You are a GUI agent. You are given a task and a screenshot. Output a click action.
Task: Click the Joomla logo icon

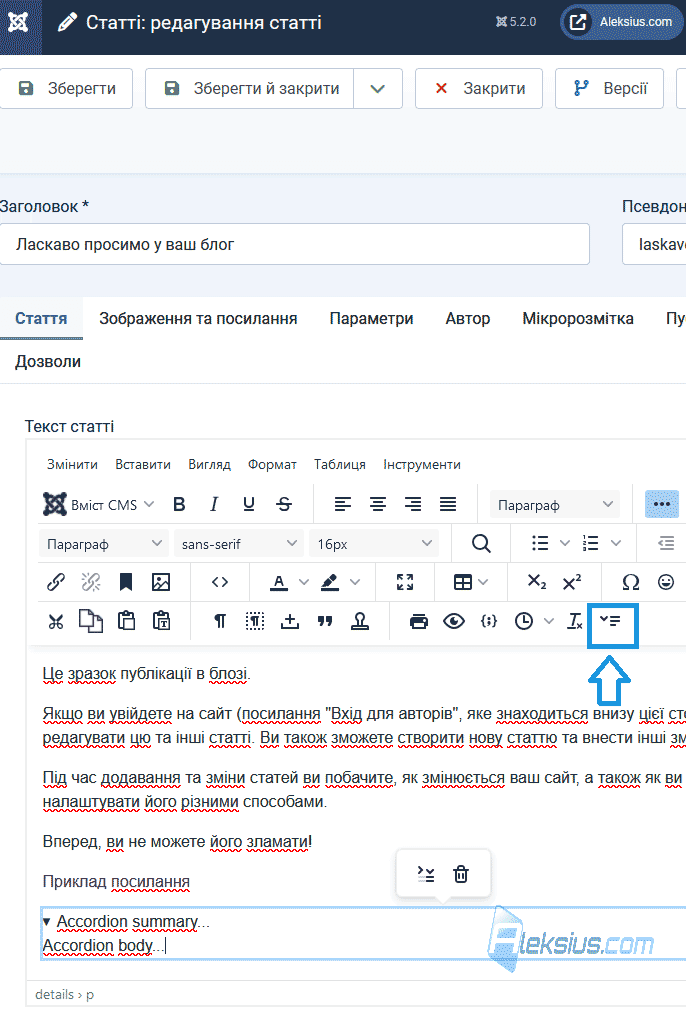tap(18, 22)
